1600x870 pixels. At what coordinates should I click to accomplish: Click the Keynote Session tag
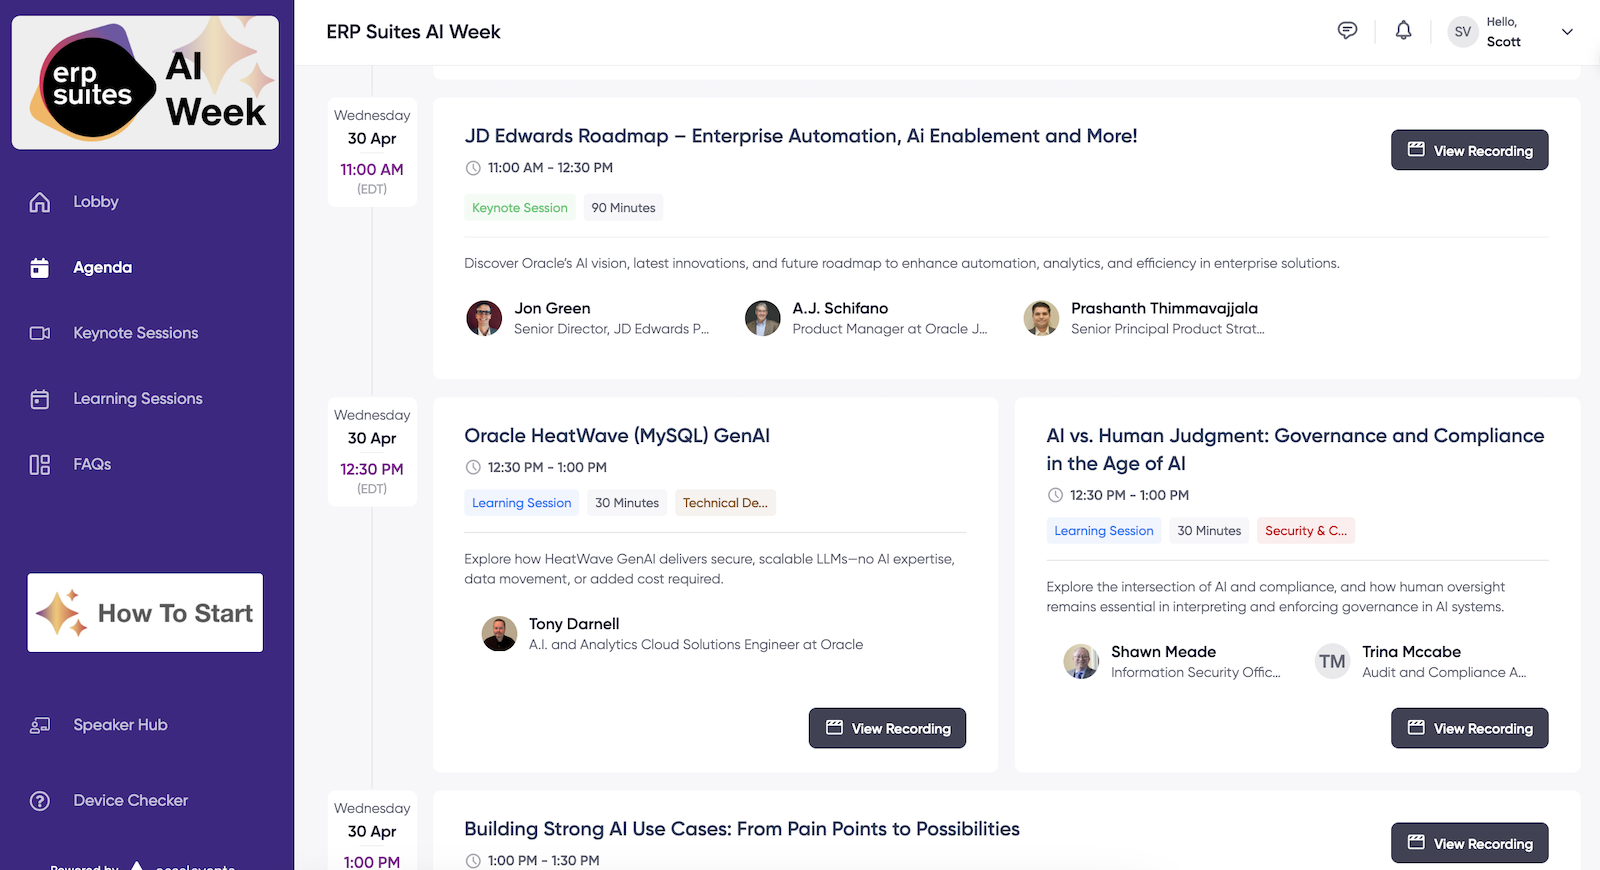520,208
